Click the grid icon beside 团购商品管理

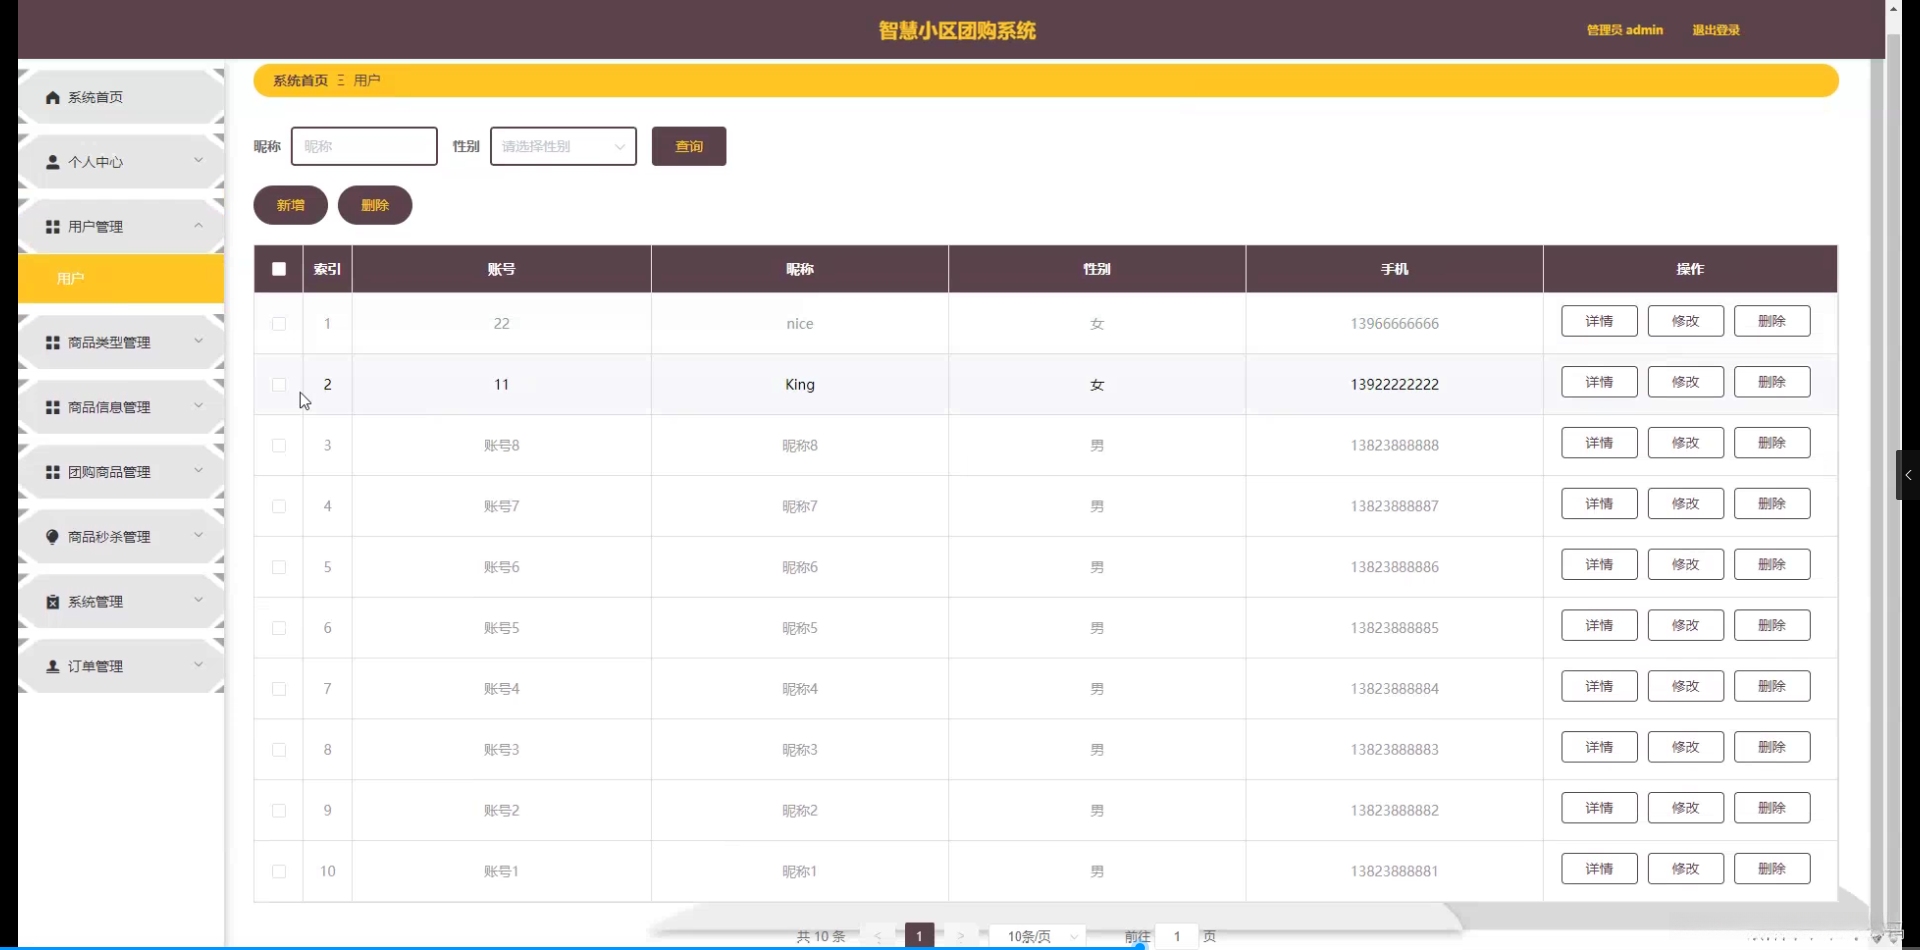point(53,472)
